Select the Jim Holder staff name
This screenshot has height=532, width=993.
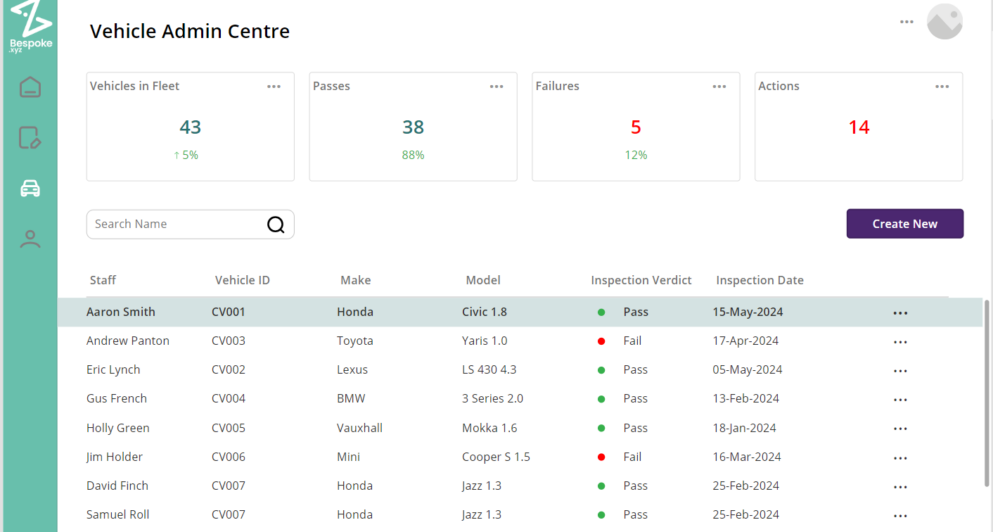[x=114, y=457]
